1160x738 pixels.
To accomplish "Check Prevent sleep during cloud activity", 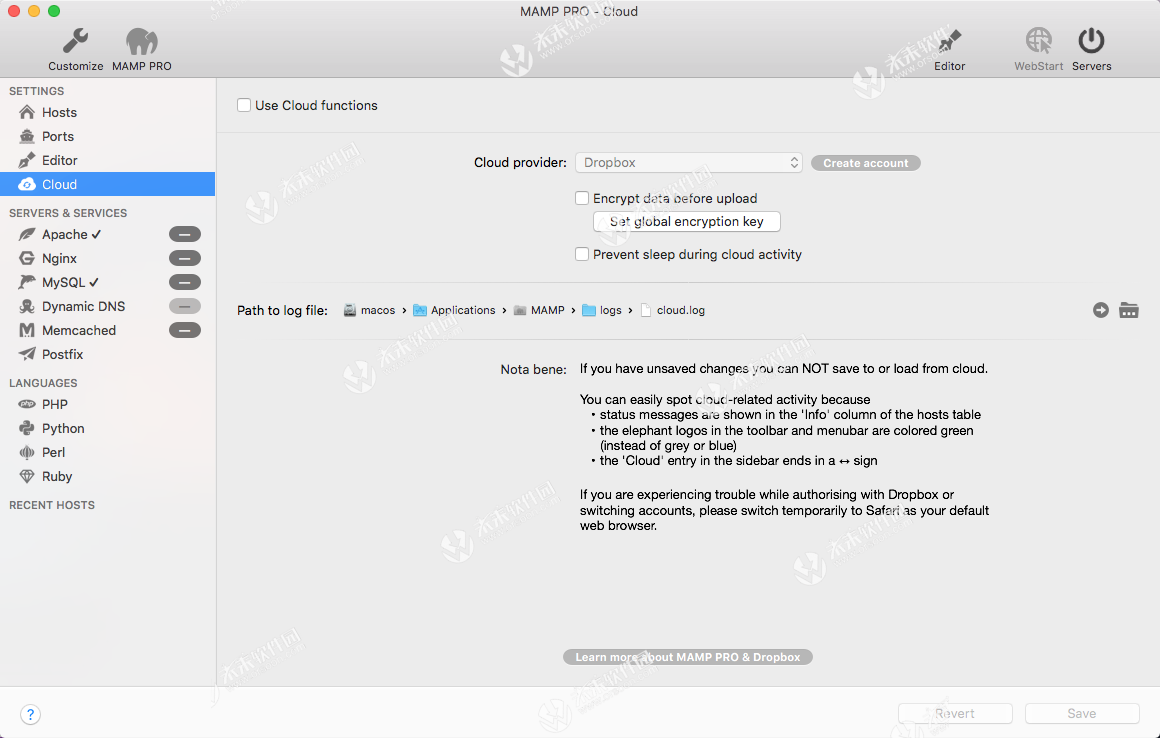I will coord(582,254).
